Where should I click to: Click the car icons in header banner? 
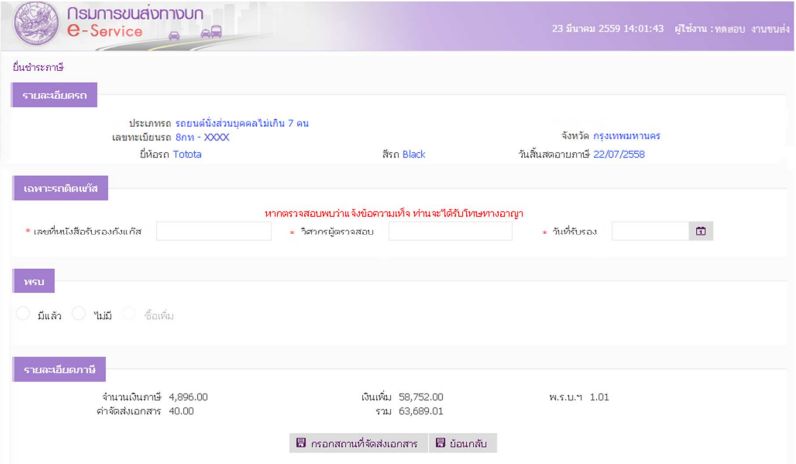[x=190, y=32]
